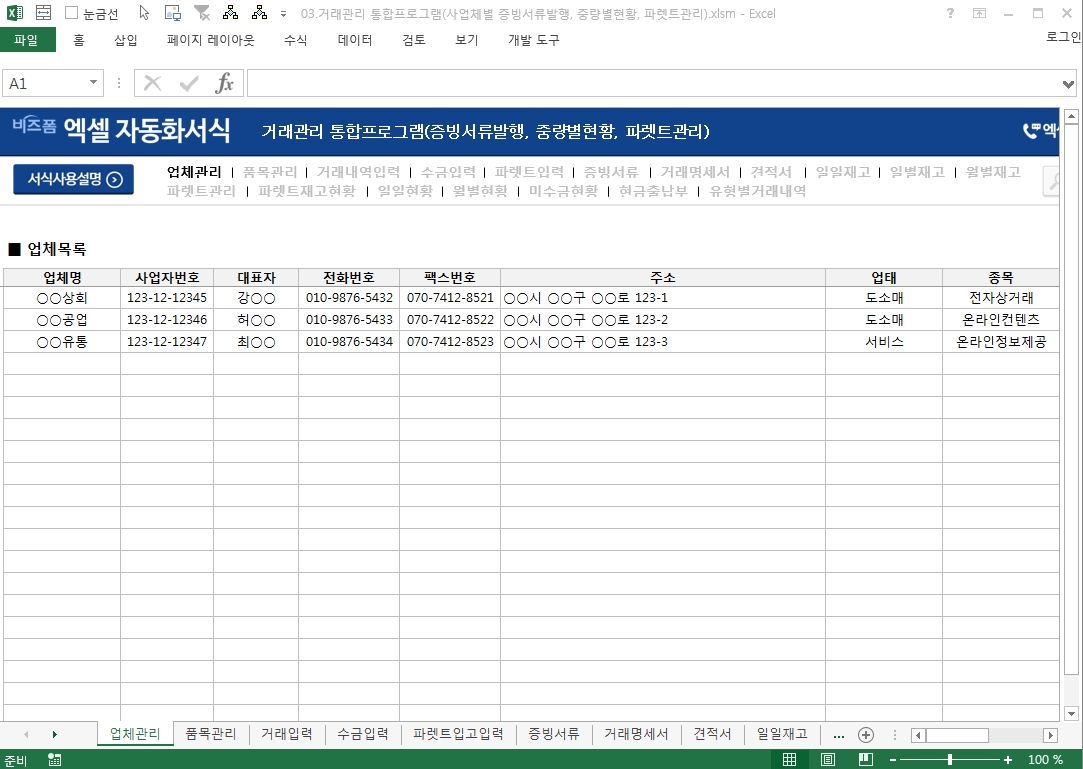Click the clear filter funnel icon
The image size is (1083, 769).
click(202, 12)
